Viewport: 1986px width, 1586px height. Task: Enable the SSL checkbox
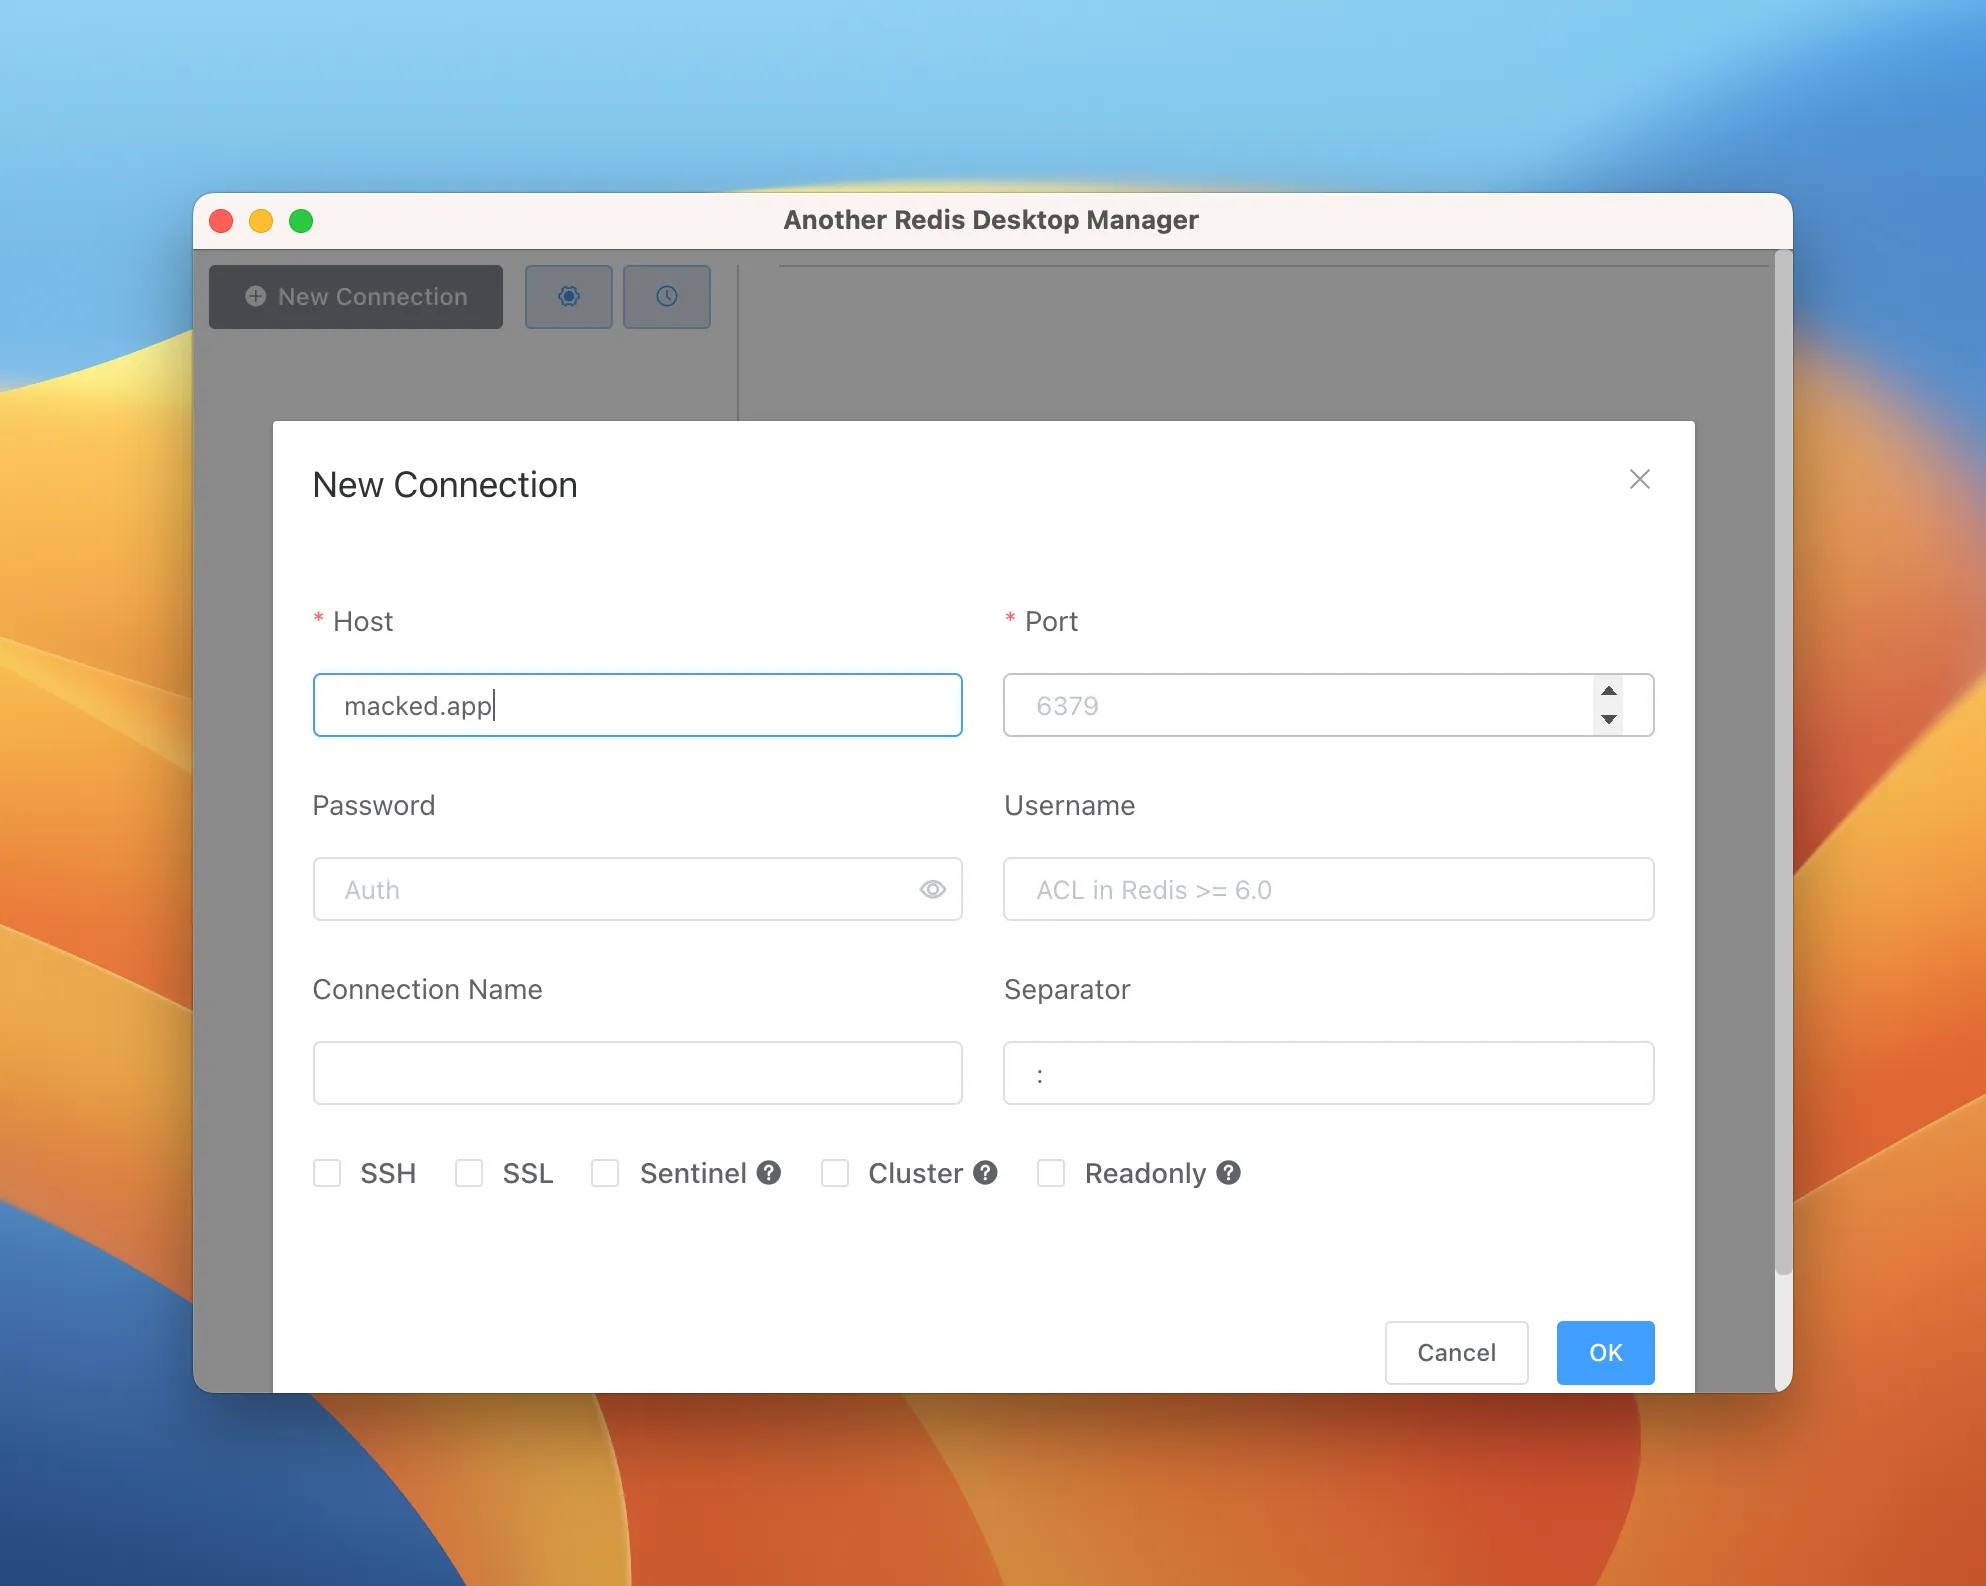[468, 1173]
